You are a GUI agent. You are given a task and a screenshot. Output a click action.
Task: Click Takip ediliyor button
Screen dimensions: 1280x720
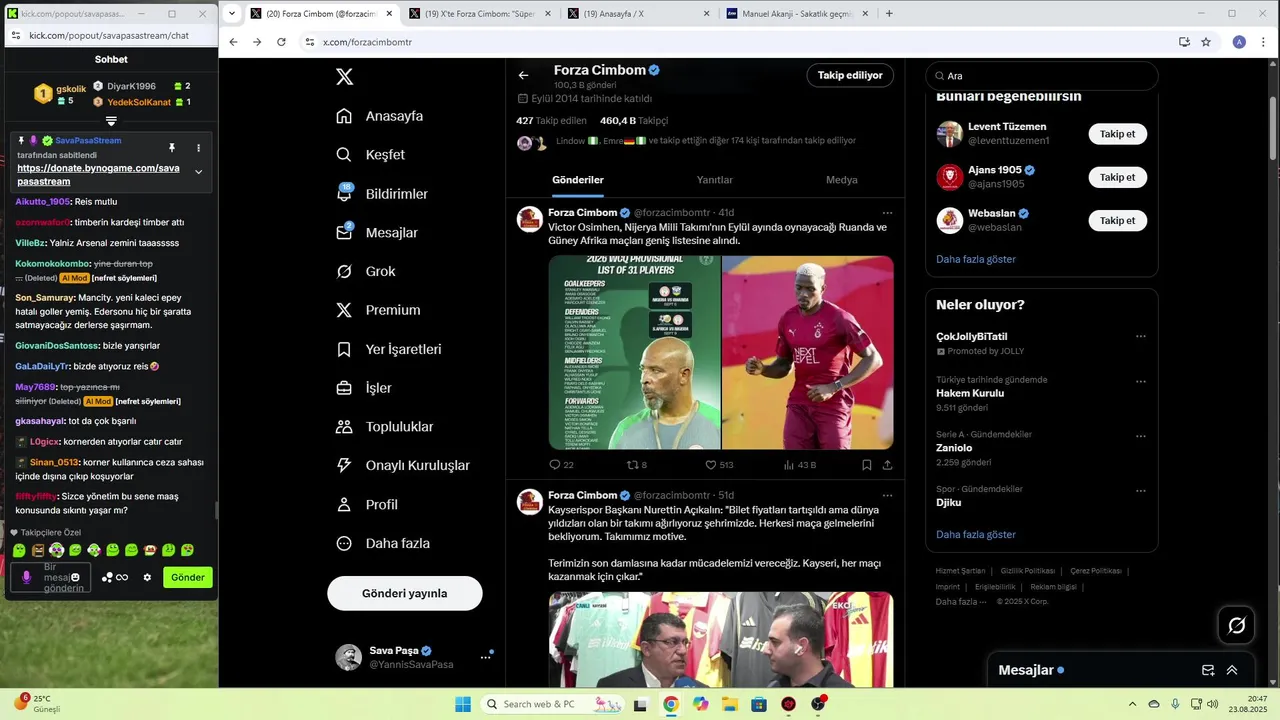coord(850,75)
